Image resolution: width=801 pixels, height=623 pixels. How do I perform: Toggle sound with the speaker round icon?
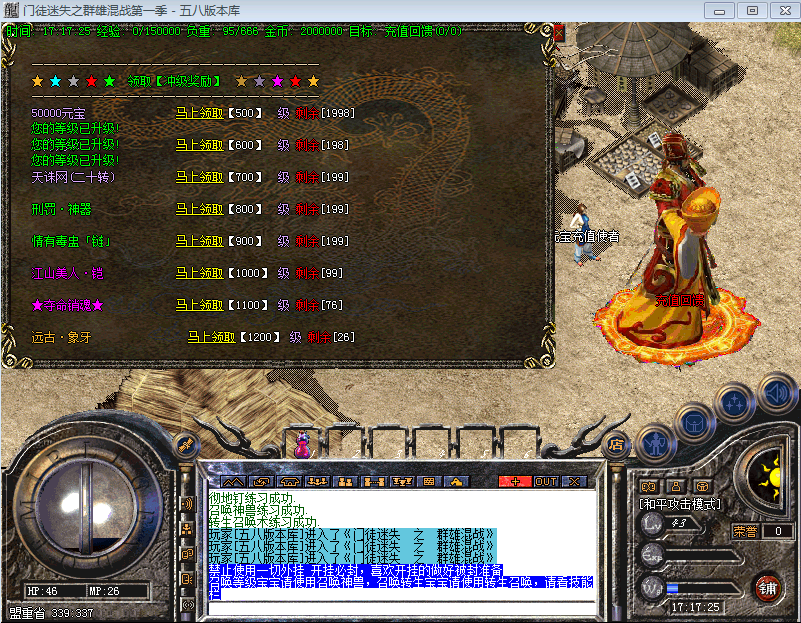coord(777,394)
